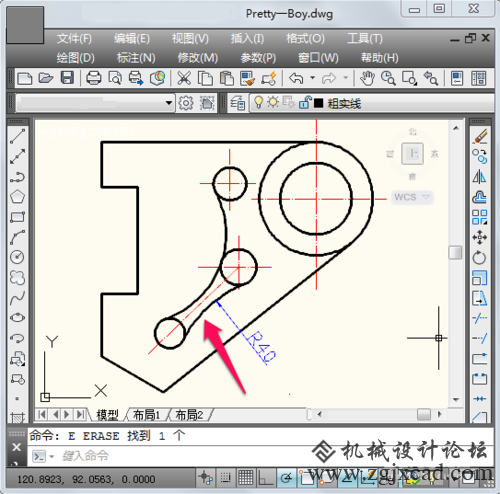
Task: Create a new drawing with New icon
Action: point(25,79)
